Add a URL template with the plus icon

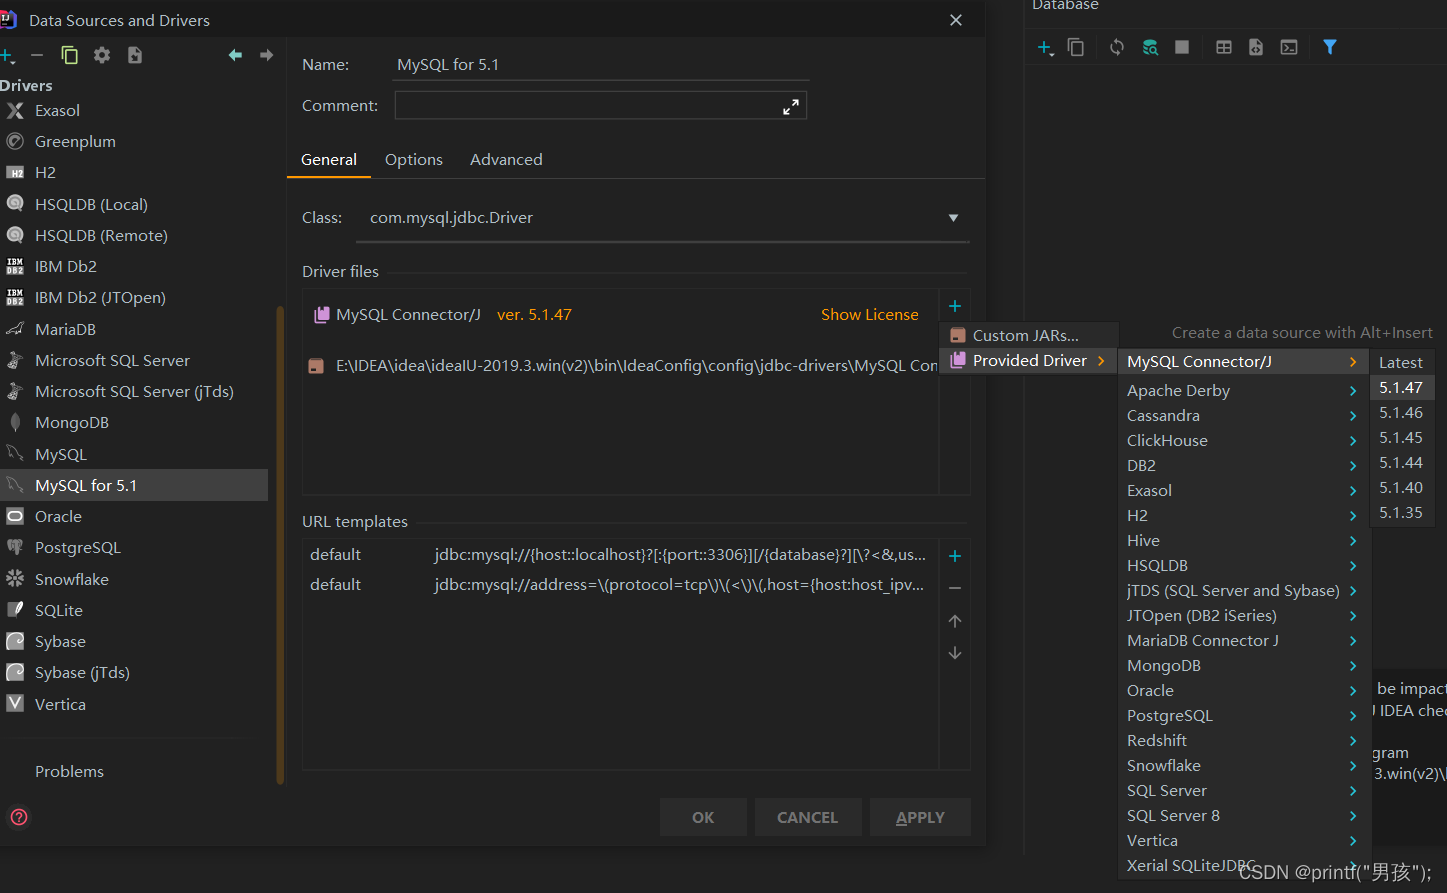955,556
